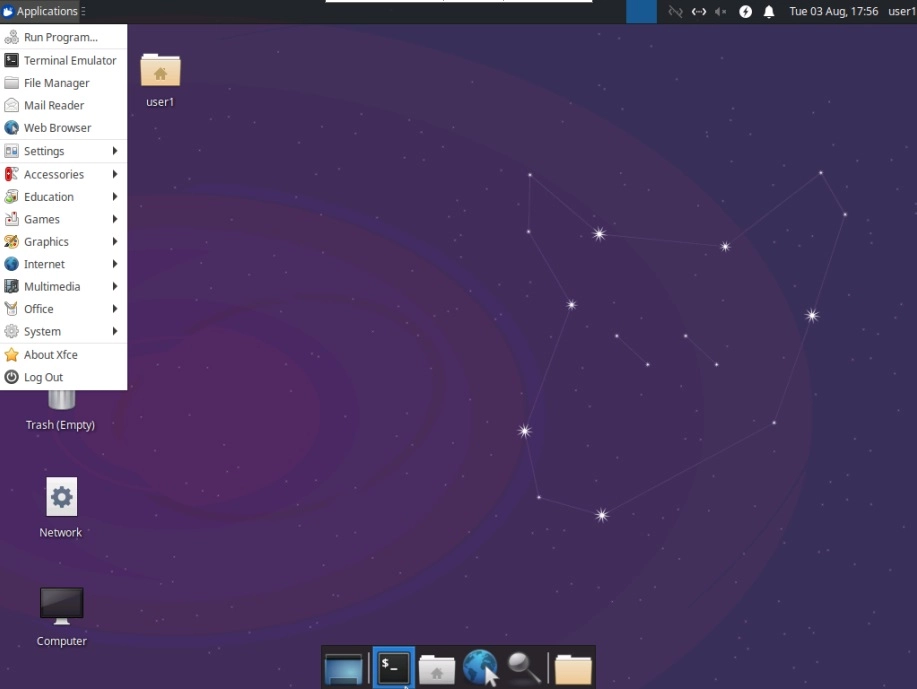Click the disconnected network link icon in the panel
Image resolution: width=917 pixels, height=689 pixels.
click(x=675, y=12)
